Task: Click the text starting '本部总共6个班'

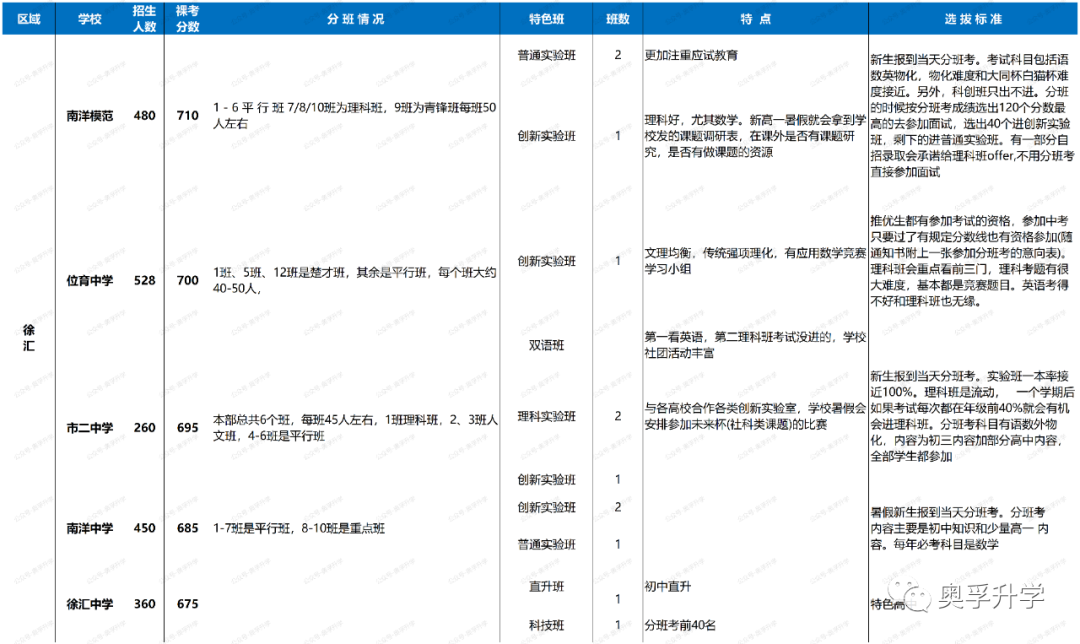Action: coord(355,428)
